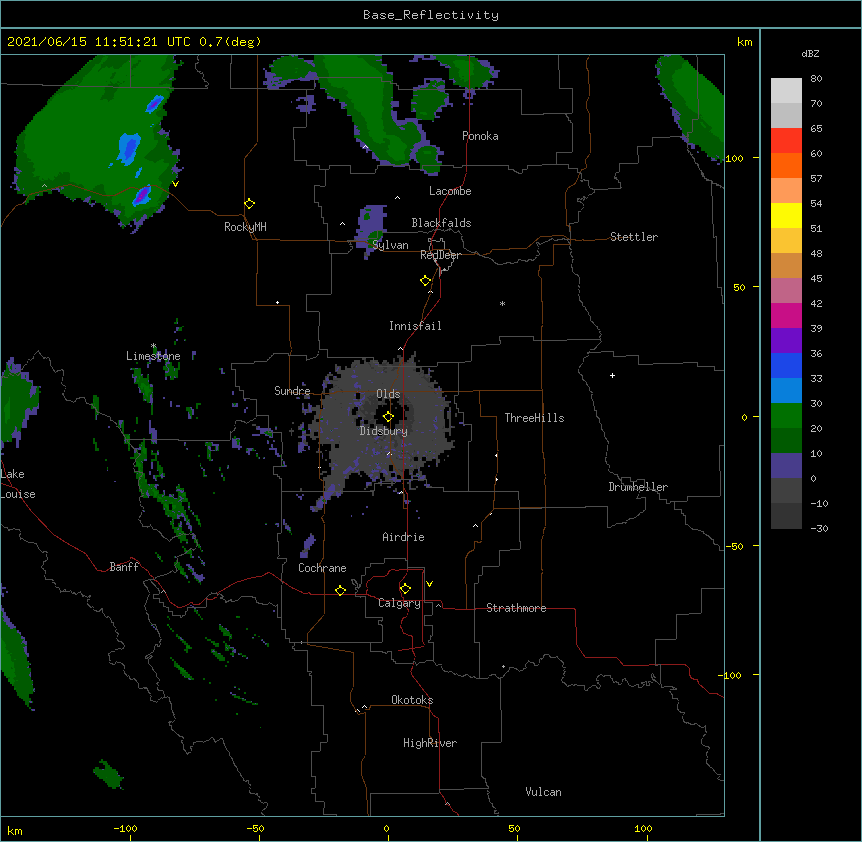Pick the white-grey swatch between 80 and 70 dBZ
The height and width of the screenshot is (842, 862).
[x=786, y=91]
